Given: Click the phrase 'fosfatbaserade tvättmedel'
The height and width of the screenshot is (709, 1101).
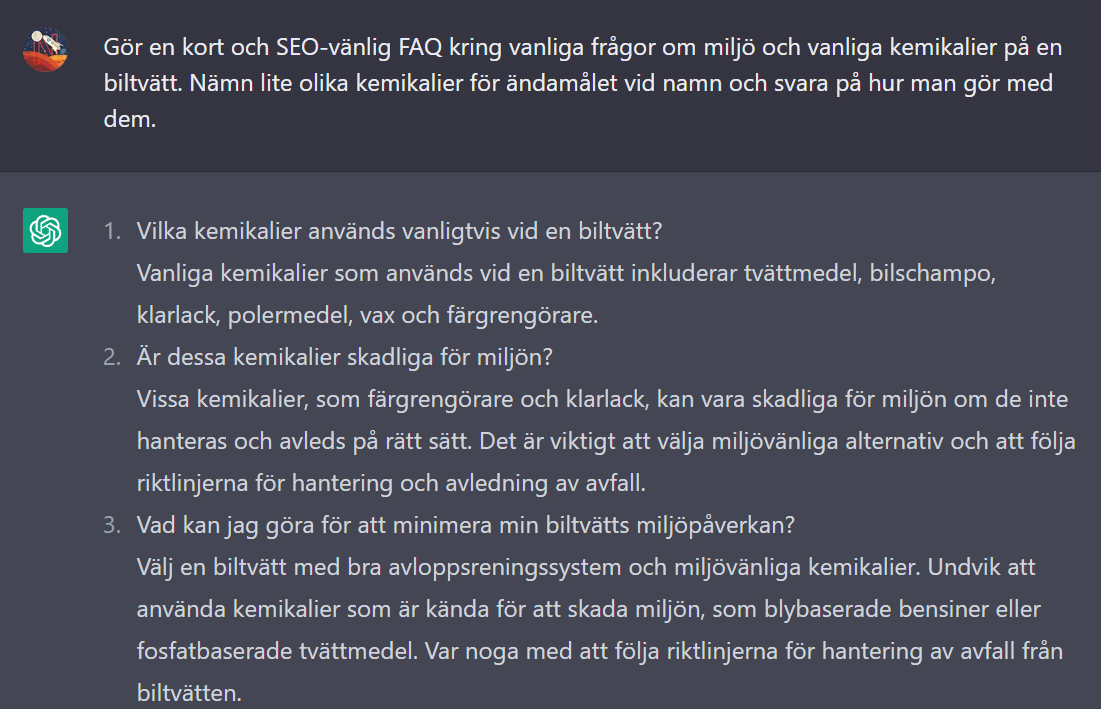Looking at the screenshot, I should [277, 651].
